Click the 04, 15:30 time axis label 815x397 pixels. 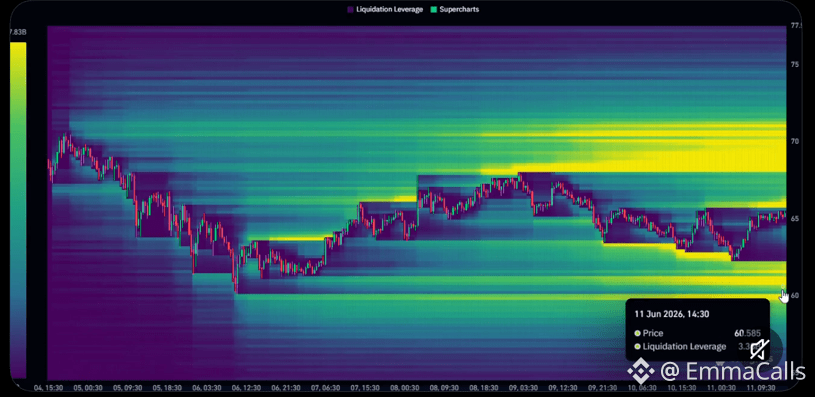(x=48, y=388)
